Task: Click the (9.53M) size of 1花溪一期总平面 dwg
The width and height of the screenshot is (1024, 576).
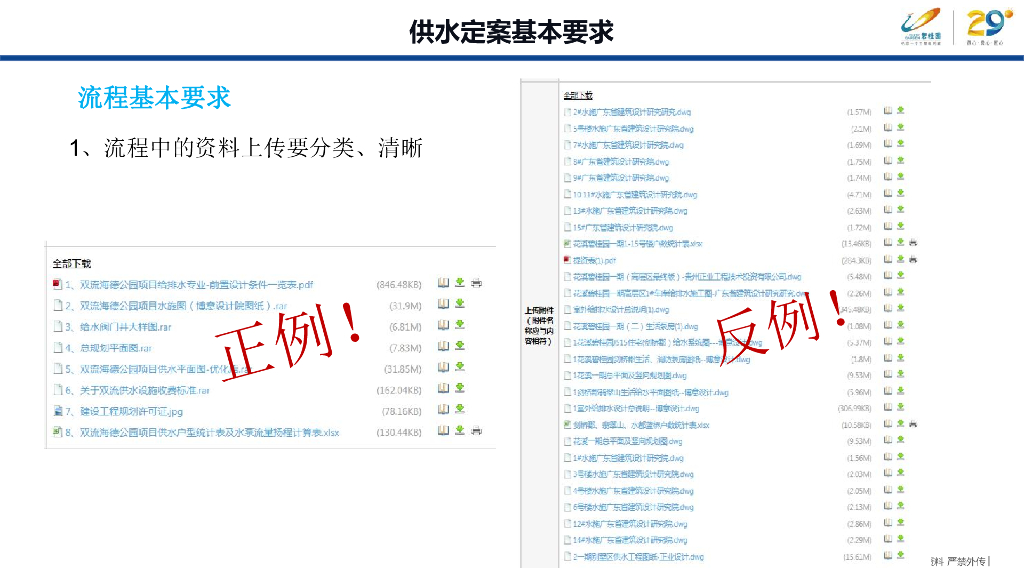Action: pos(859,376)
